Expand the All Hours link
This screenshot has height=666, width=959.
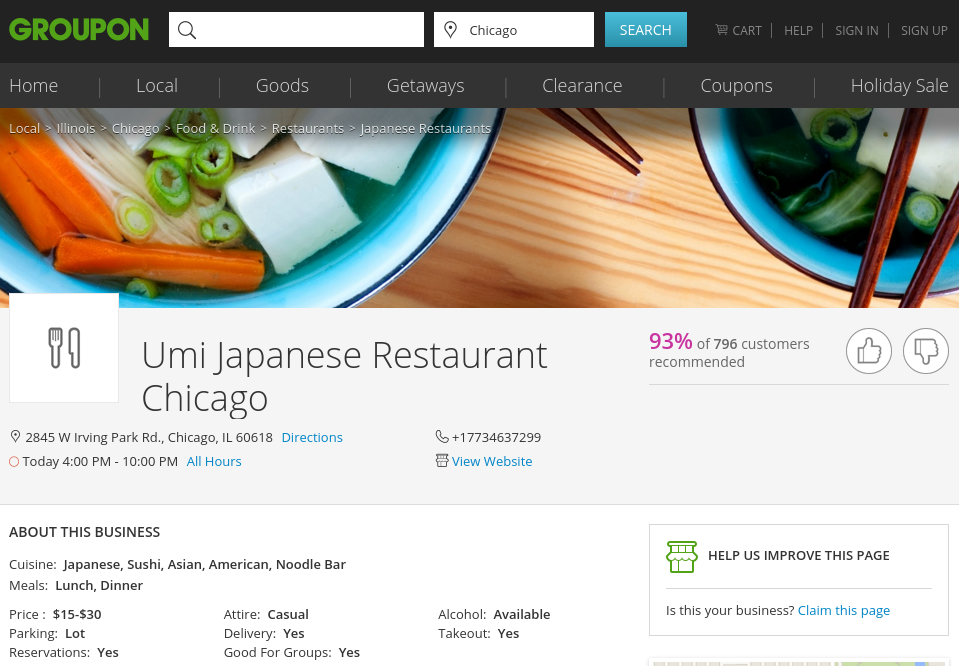pos(214,461)
